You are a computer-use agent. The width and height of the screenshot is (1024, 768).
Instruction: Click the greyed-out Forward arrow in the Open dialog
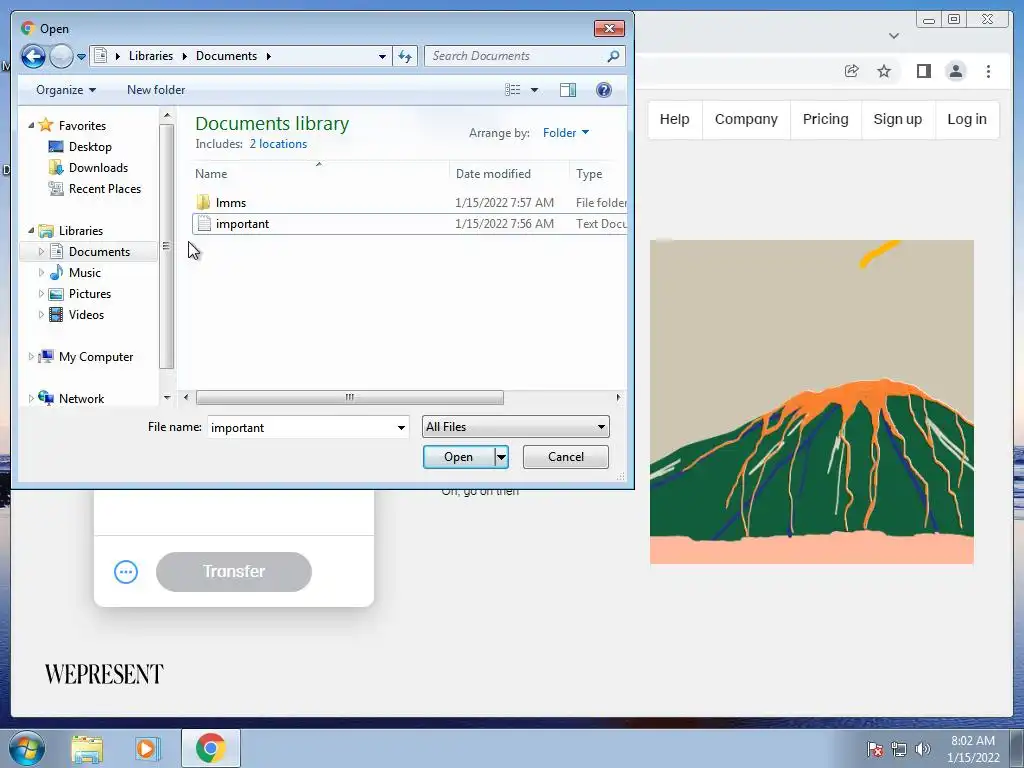click(x=61, y=56)
